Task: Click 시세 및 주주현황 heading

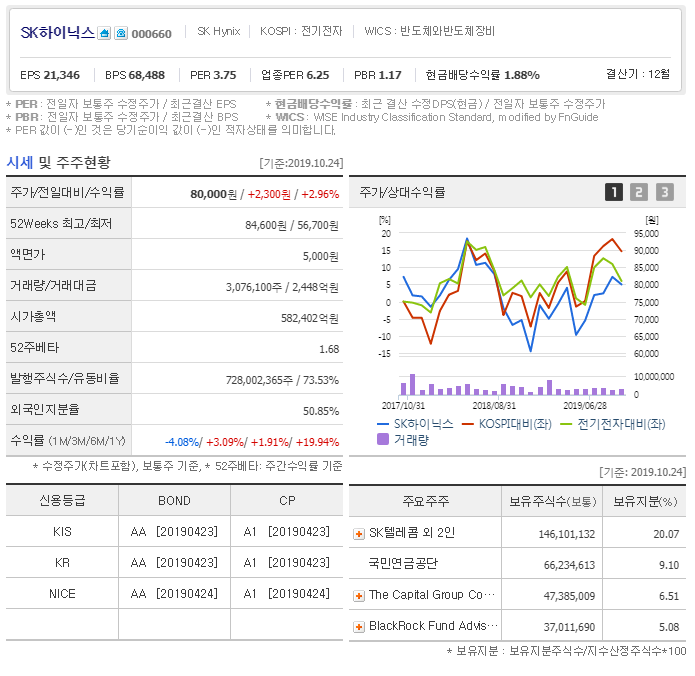Action: click(x=59, y=163)
